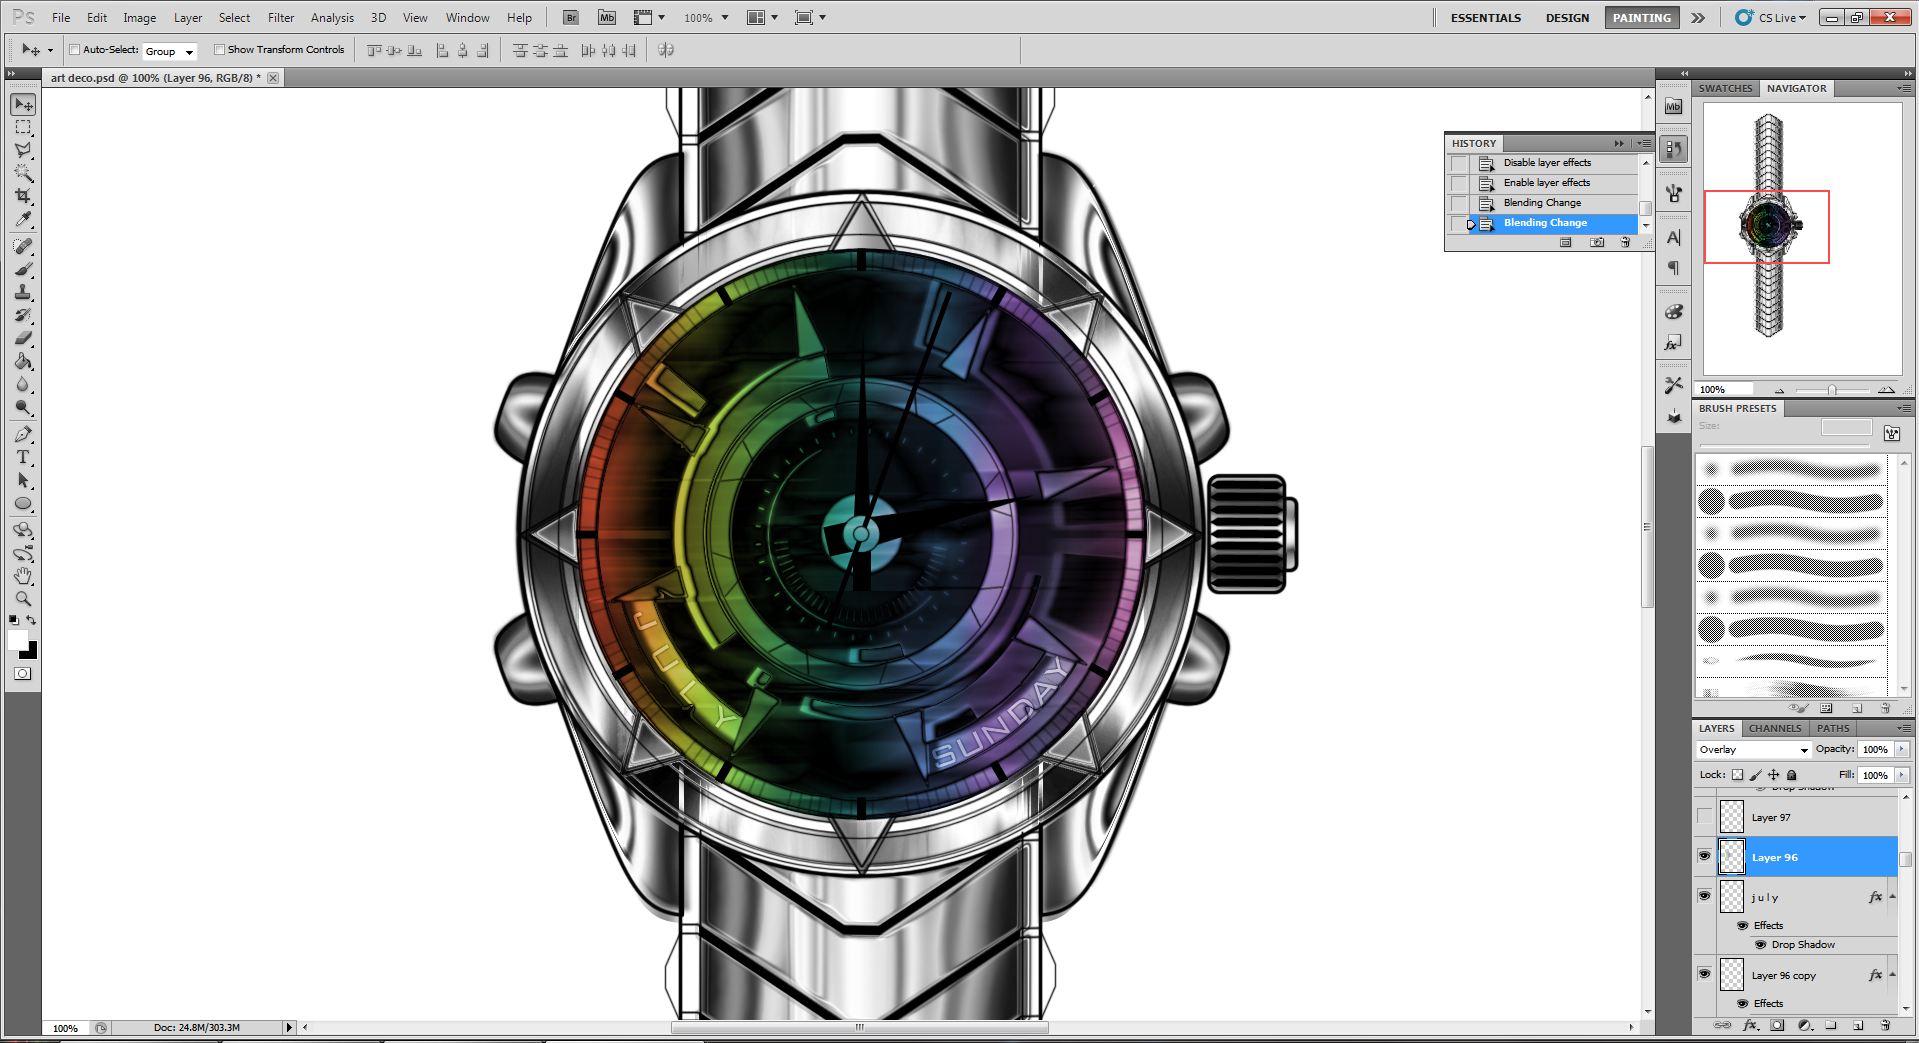The image size is (1919, 1043).
Task: Show the hidden Layer 97
Action: (x=1704, y=817)
